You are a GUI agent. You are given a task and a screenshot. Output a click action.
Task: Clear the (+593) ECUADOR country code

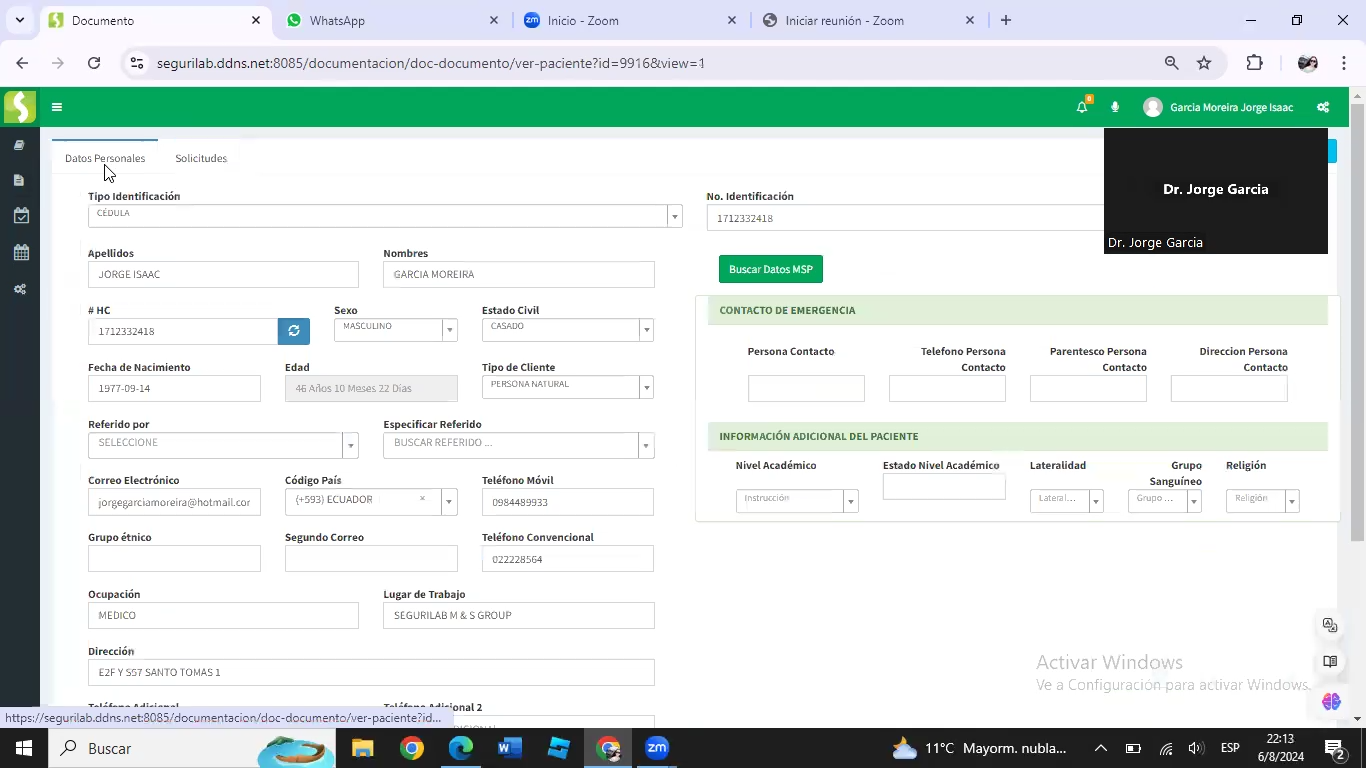tap(422, 499)
